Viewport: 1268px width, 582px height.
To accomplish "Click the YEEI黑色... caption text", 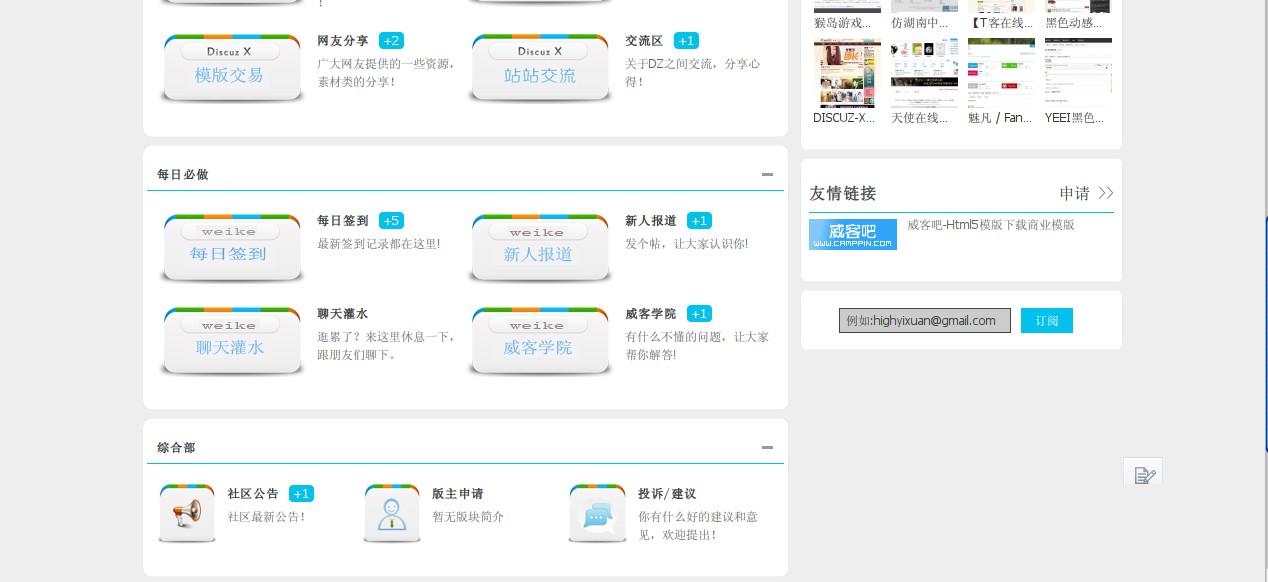I will click(x=1074, y=118).
